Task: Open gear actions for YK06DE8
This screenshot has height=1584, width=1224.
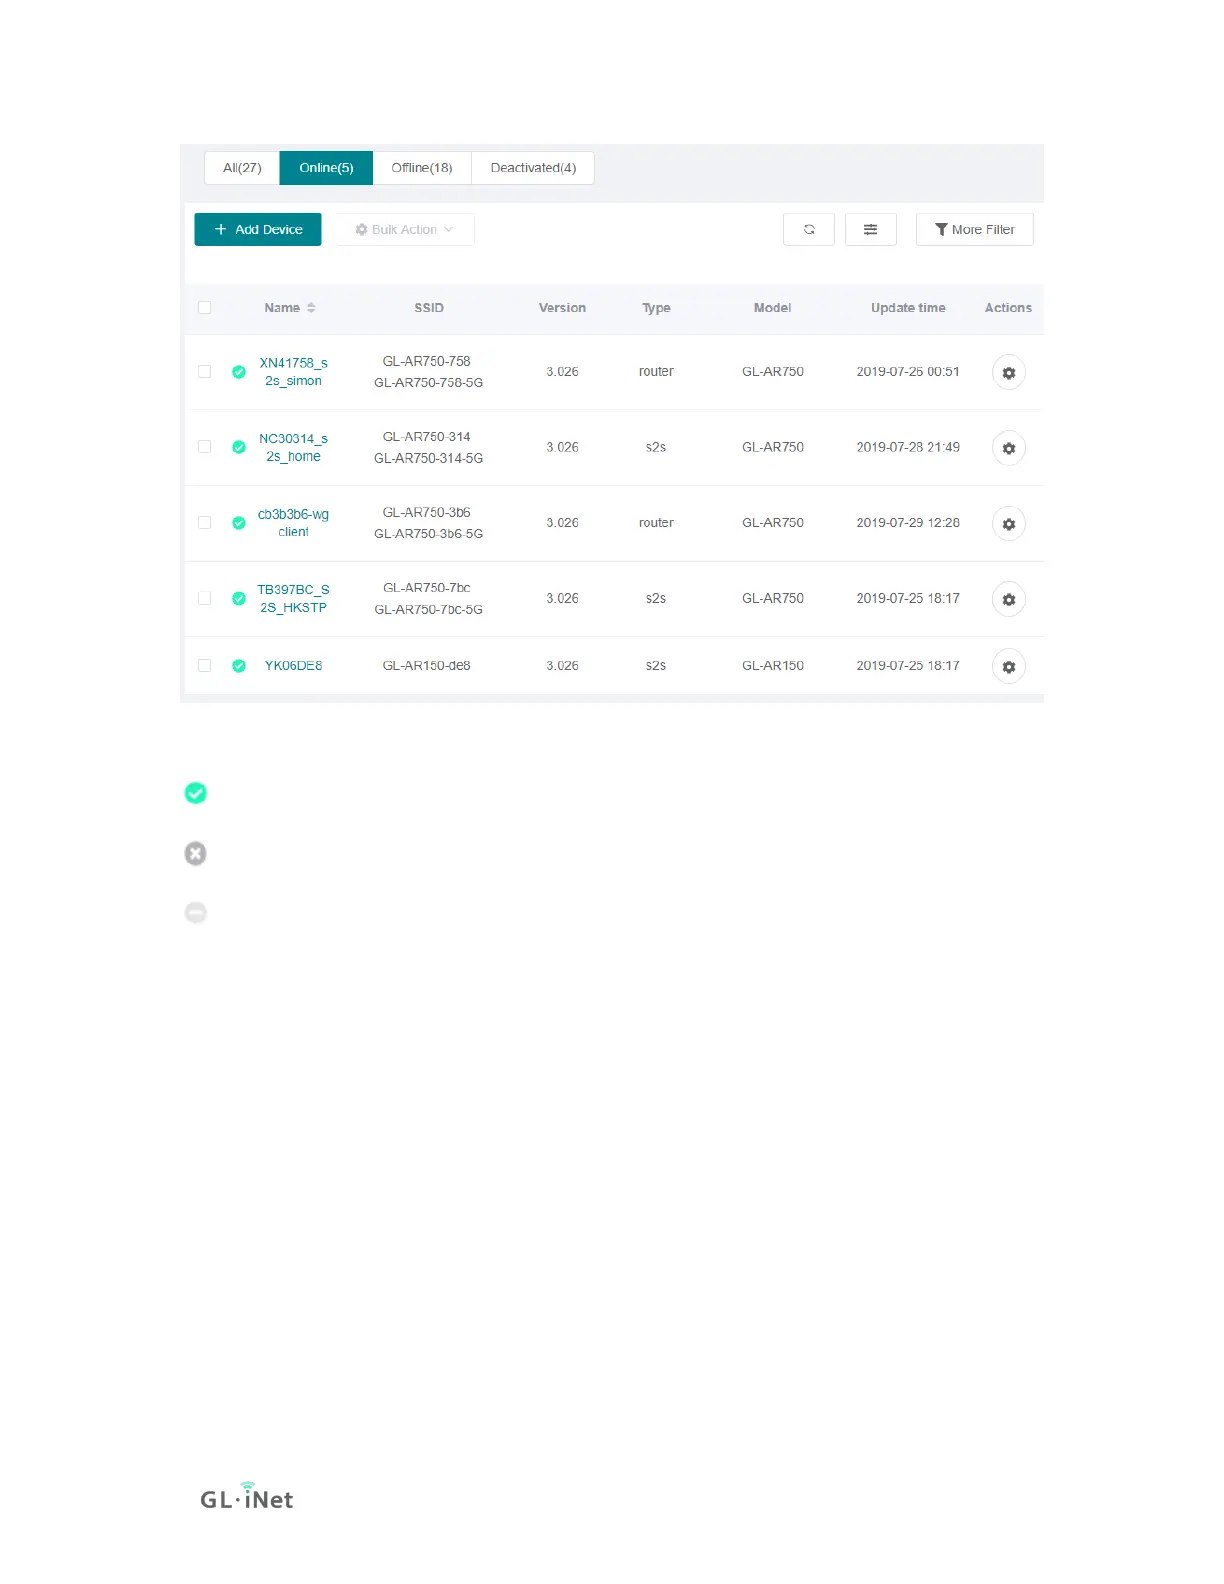Action: 1008,666
